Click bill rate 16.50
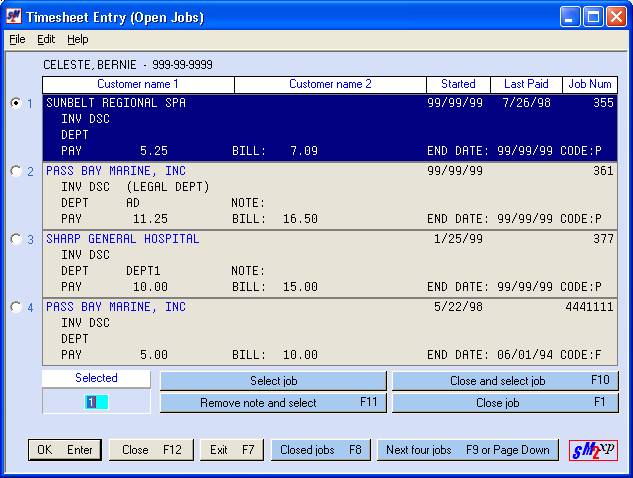The width and height of the screenshot is (633, 478). click(300, 219)
